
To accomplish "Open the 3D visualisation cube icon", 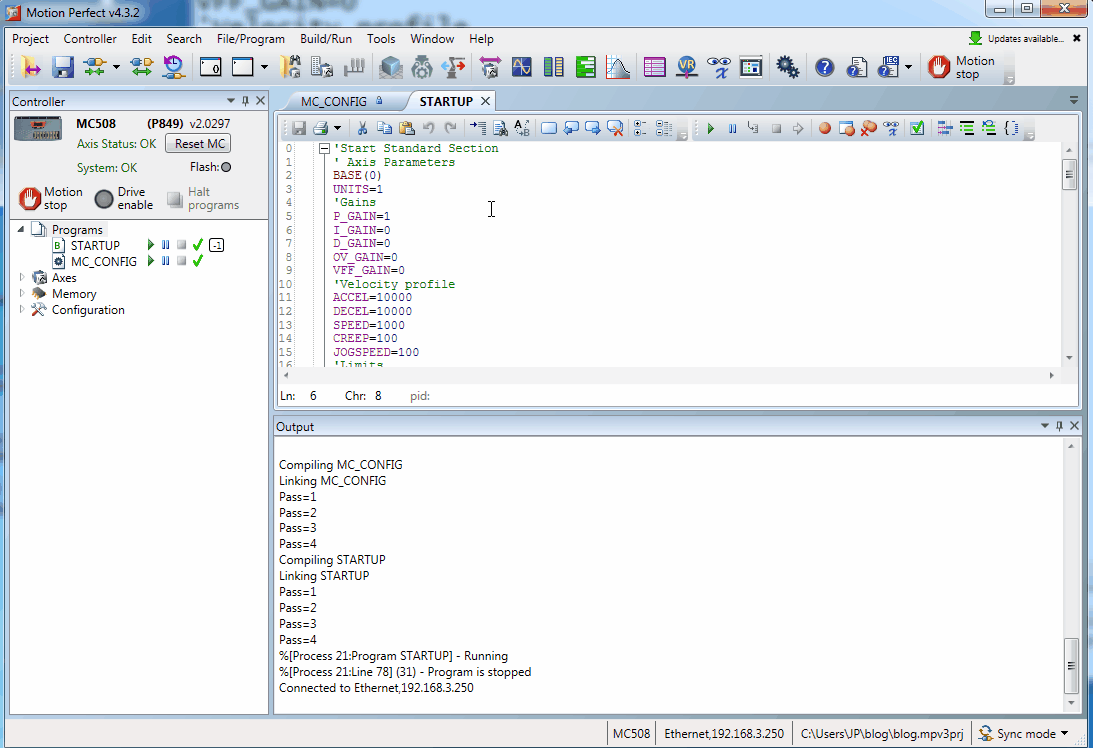I will pyautogui.click(x=390, y=67).
